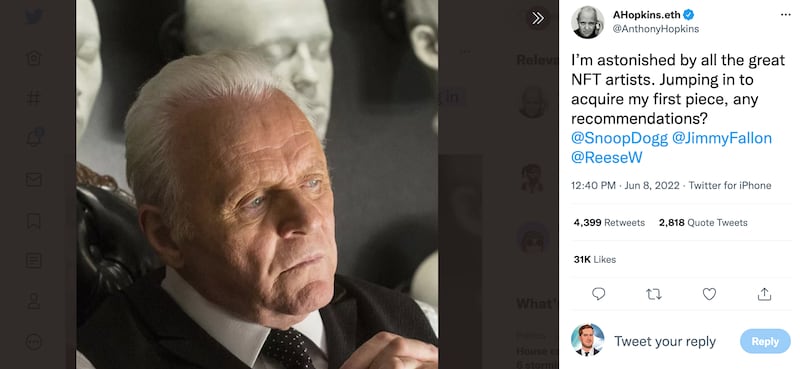
Task: Click the reply speech bubble icon
Action: tap(598, 294)
